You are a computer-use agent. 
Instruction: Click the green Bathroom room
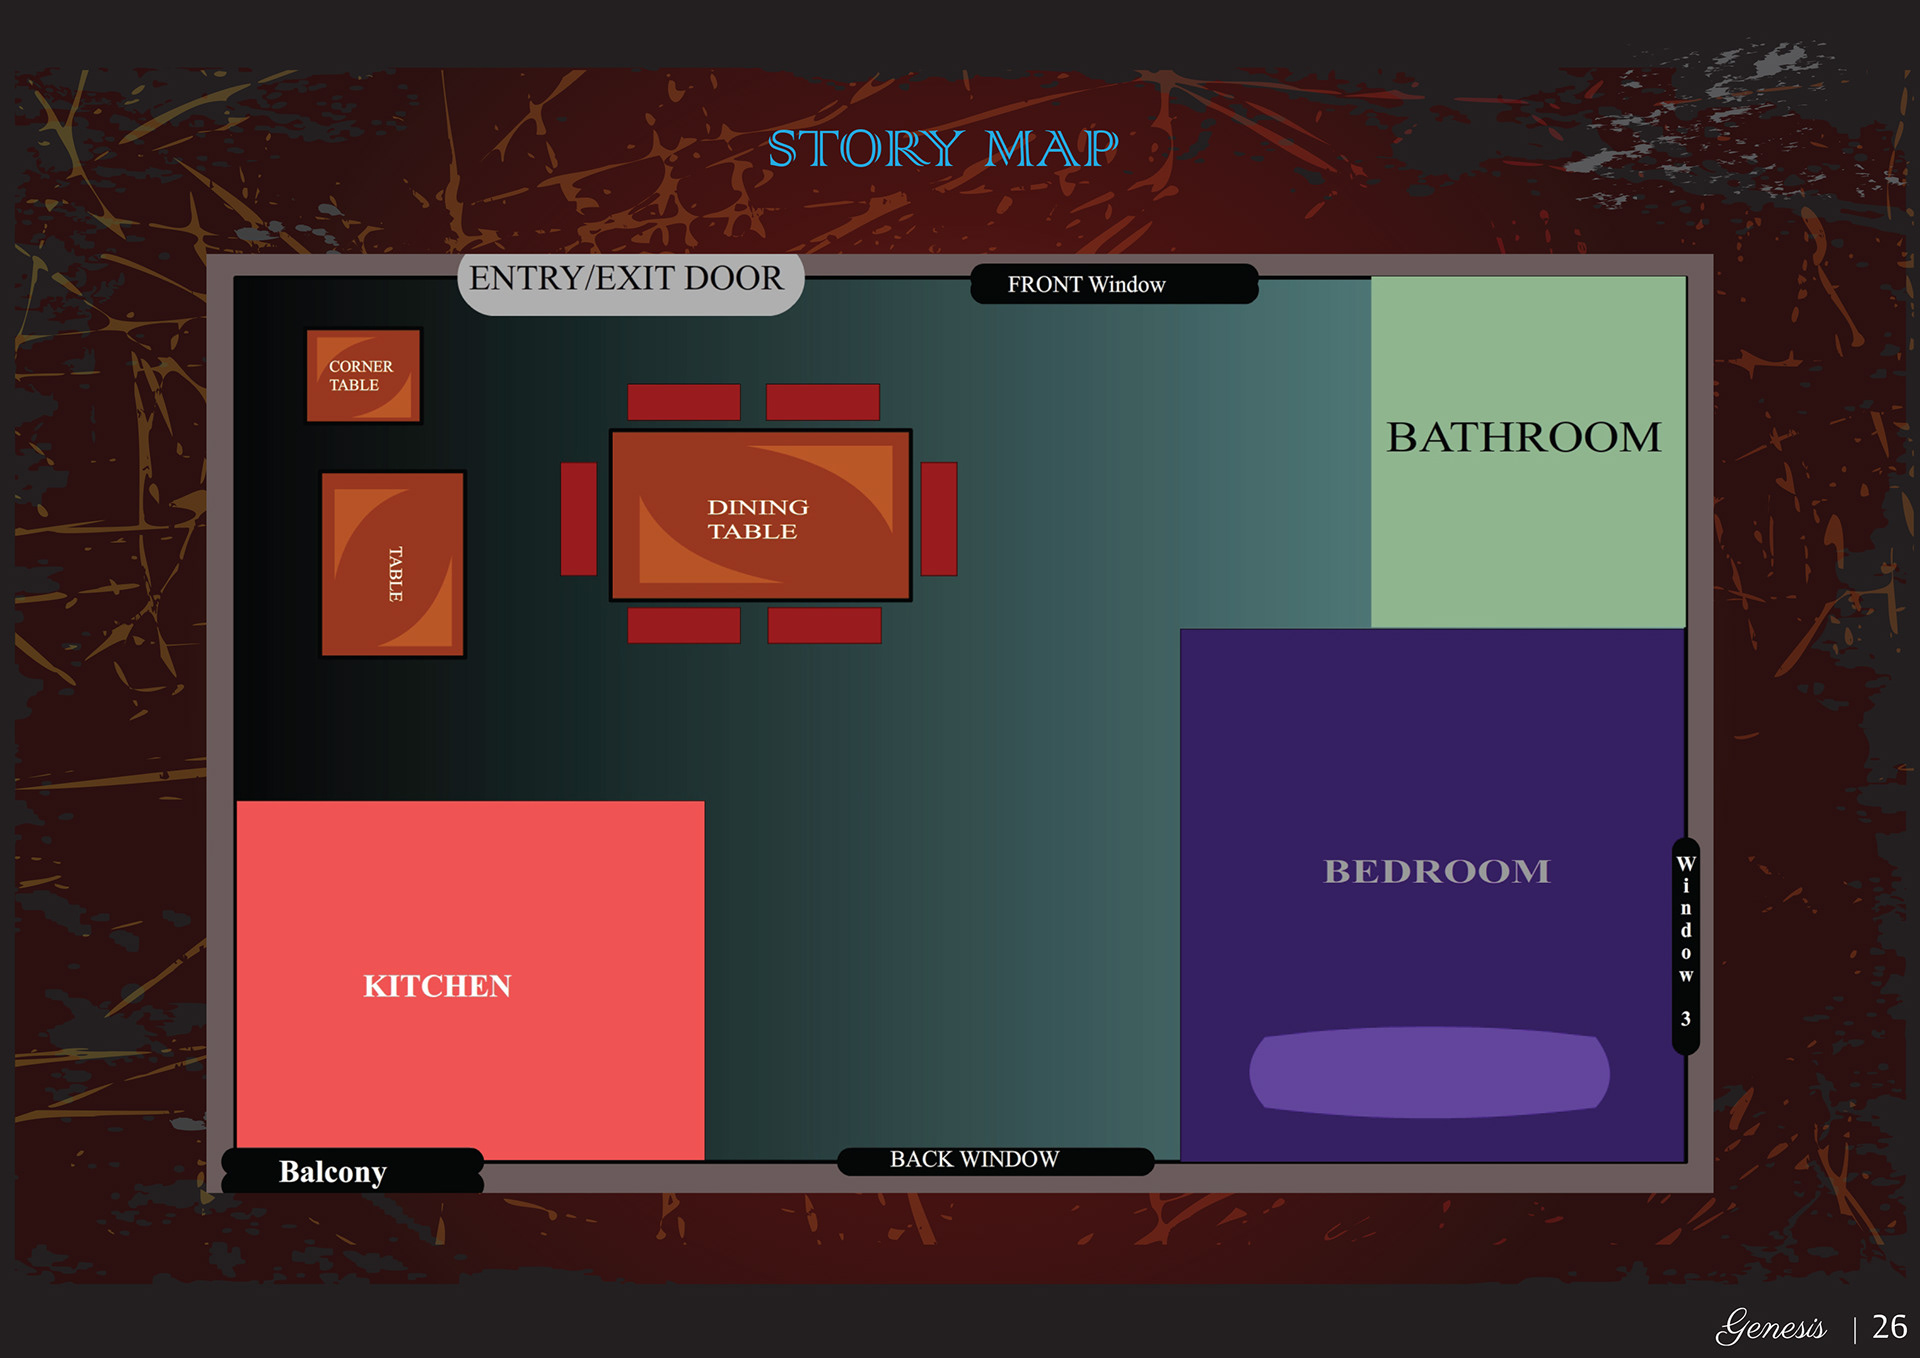pyautogui.click(x=1527, y=452)
